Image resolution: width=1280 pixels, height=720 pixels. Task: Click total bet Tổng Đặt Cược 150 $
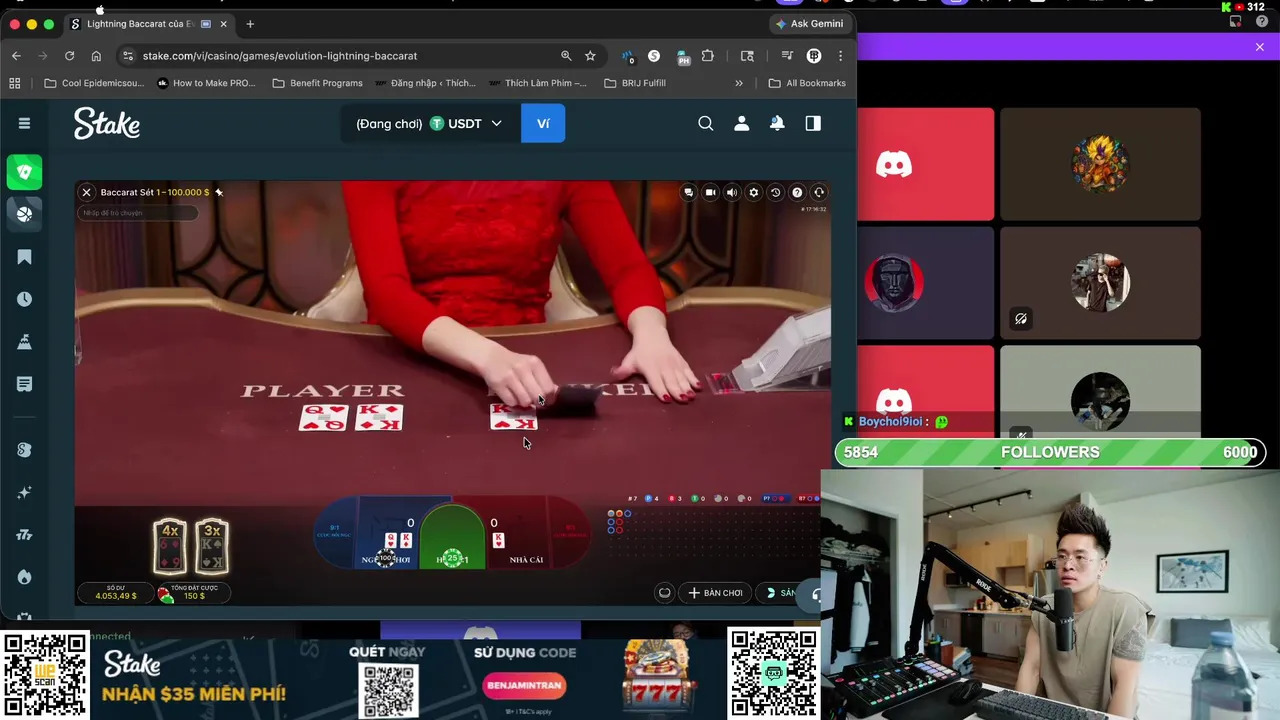pos(194,593)
